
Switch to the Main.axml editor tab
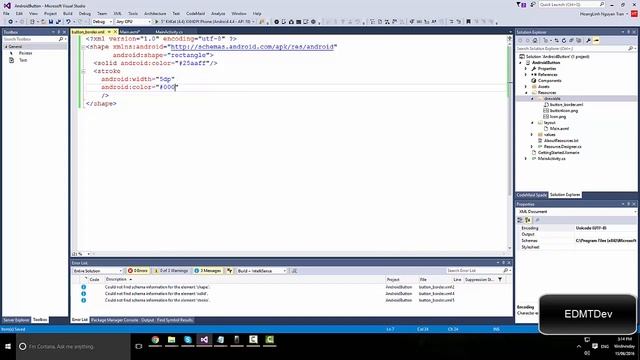pos(130,32)
